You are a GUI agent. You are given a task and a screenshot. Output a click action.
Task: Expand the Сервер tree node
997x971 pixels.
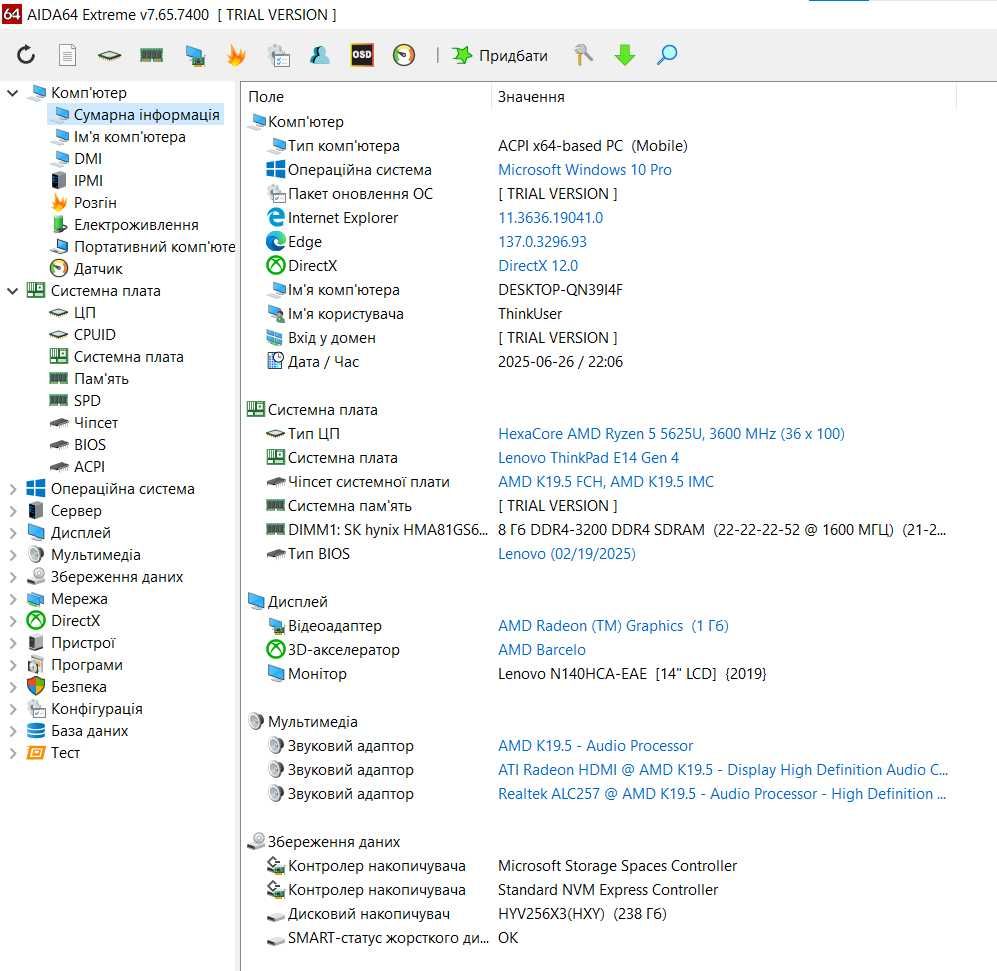pos(13,511)
